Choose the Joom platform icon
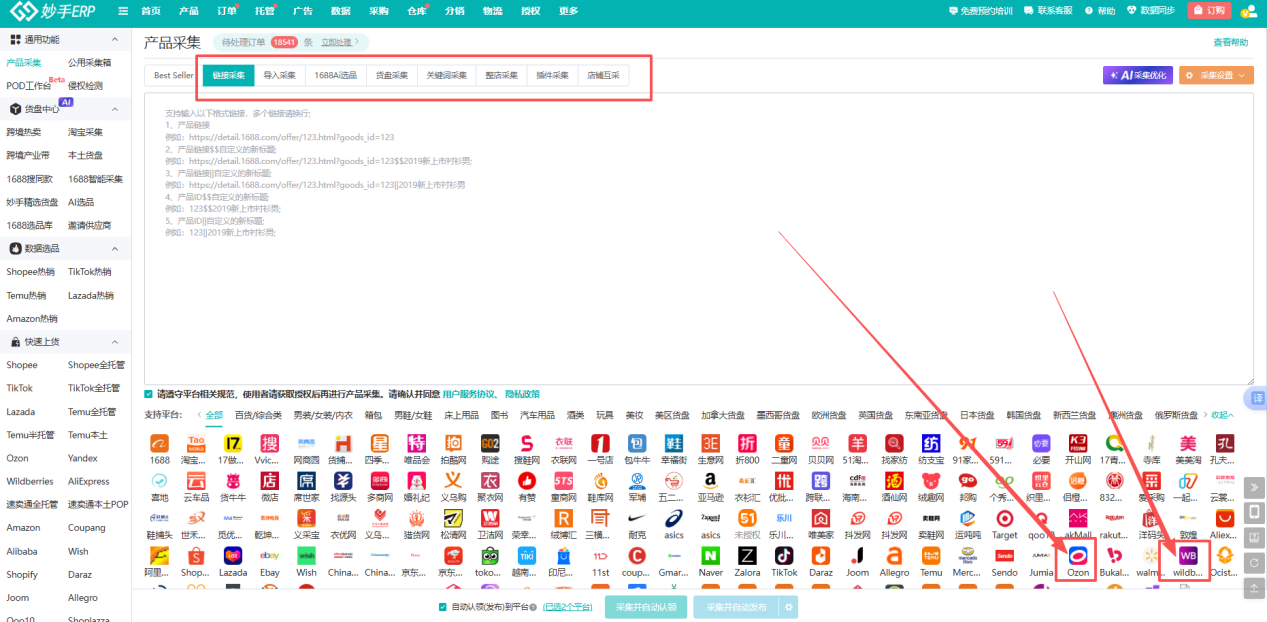Image resolution: width=1267 pixels, height=622 pixels. coord(858,556)
